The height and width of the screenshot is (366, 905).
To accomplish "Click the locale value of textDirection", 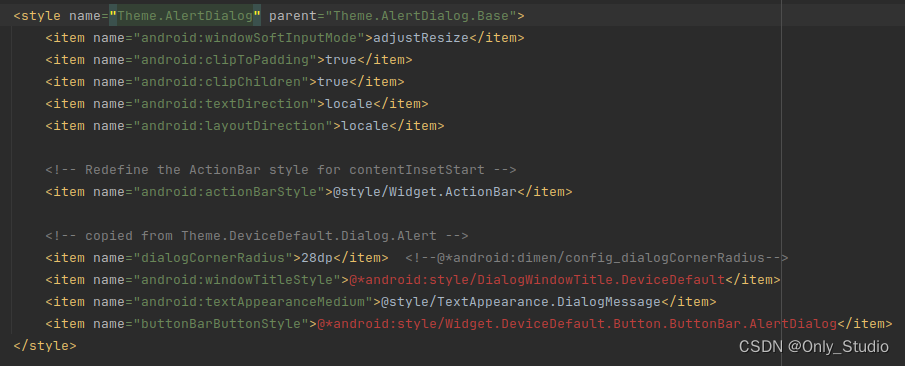I will pos(349,104).
